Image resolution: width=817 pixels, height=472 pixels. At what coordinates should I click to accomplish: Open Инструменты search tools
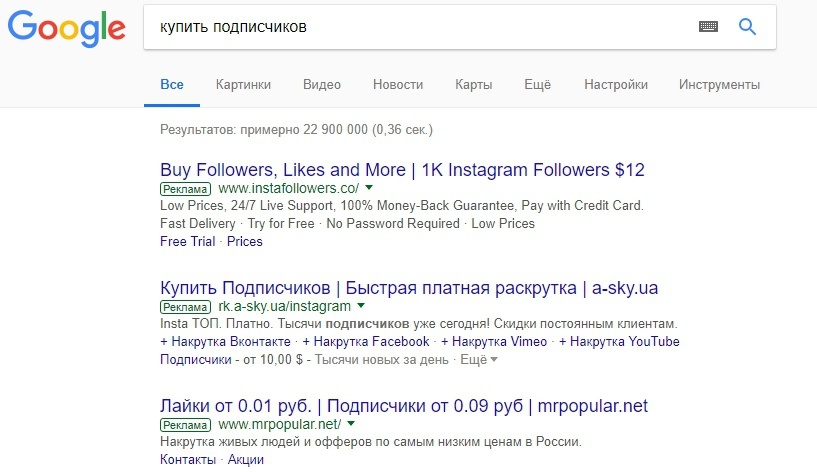(719, 84)
